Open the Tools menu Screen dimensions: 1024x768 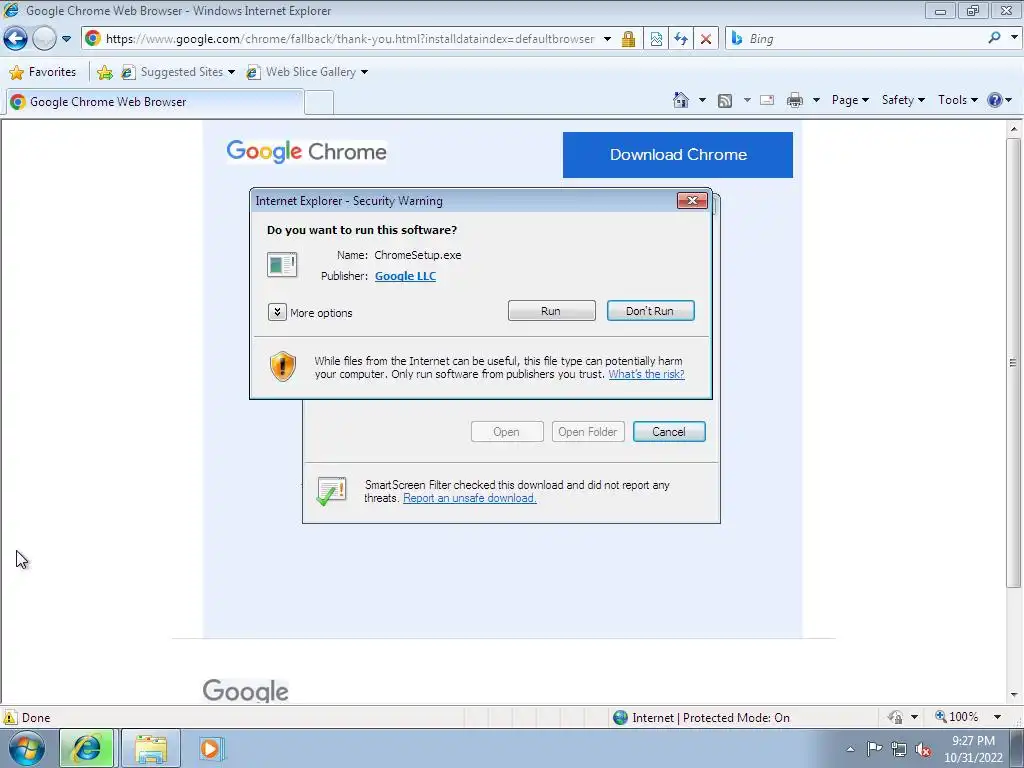click(957, 100)
